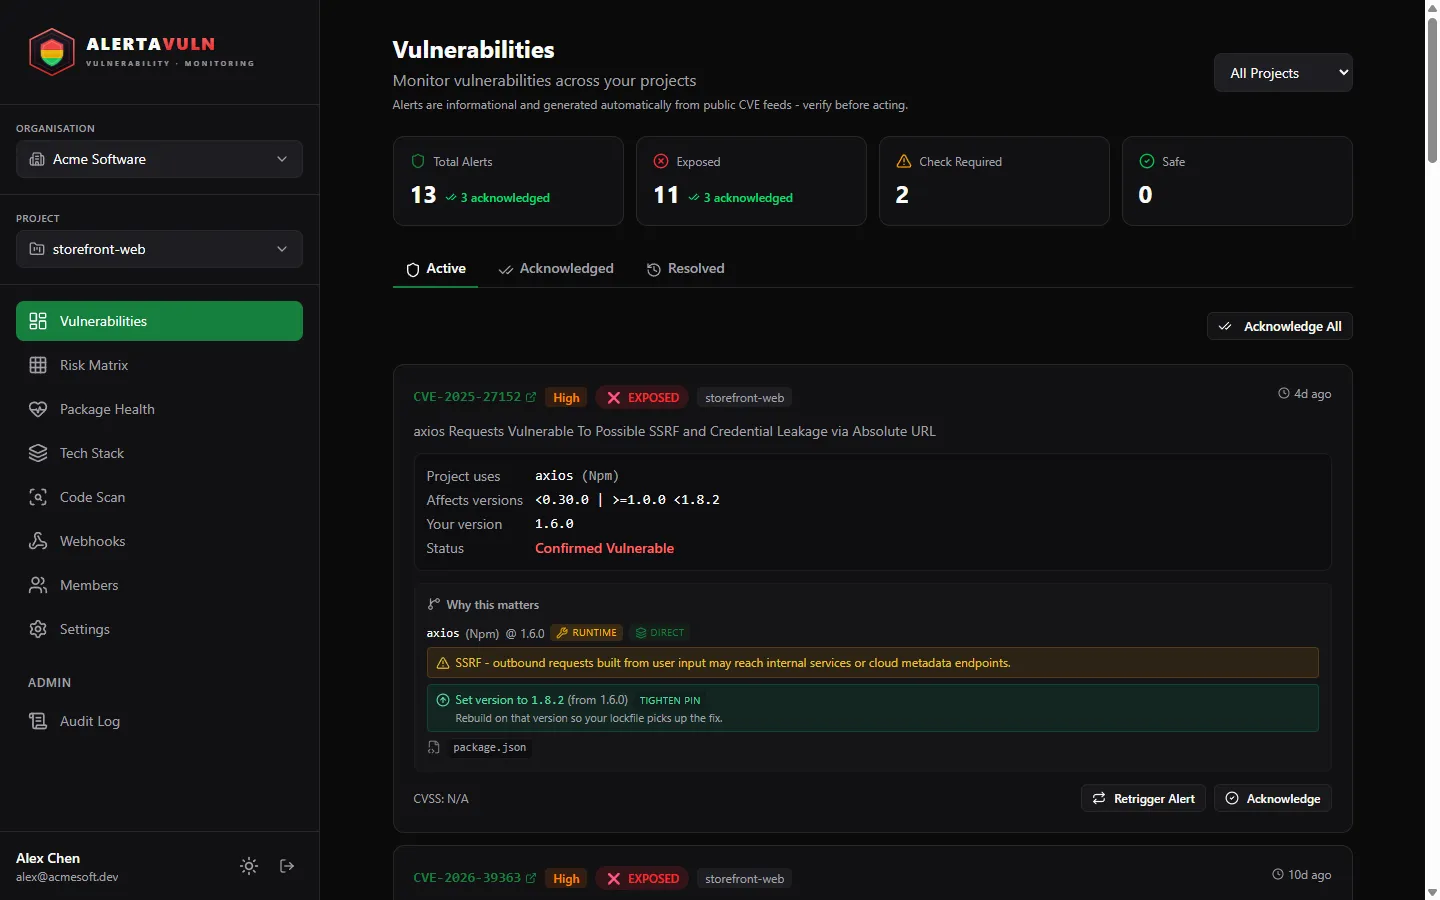Open Settings in the sidebar
This screenshot has width=1440, height=900.
159,629
